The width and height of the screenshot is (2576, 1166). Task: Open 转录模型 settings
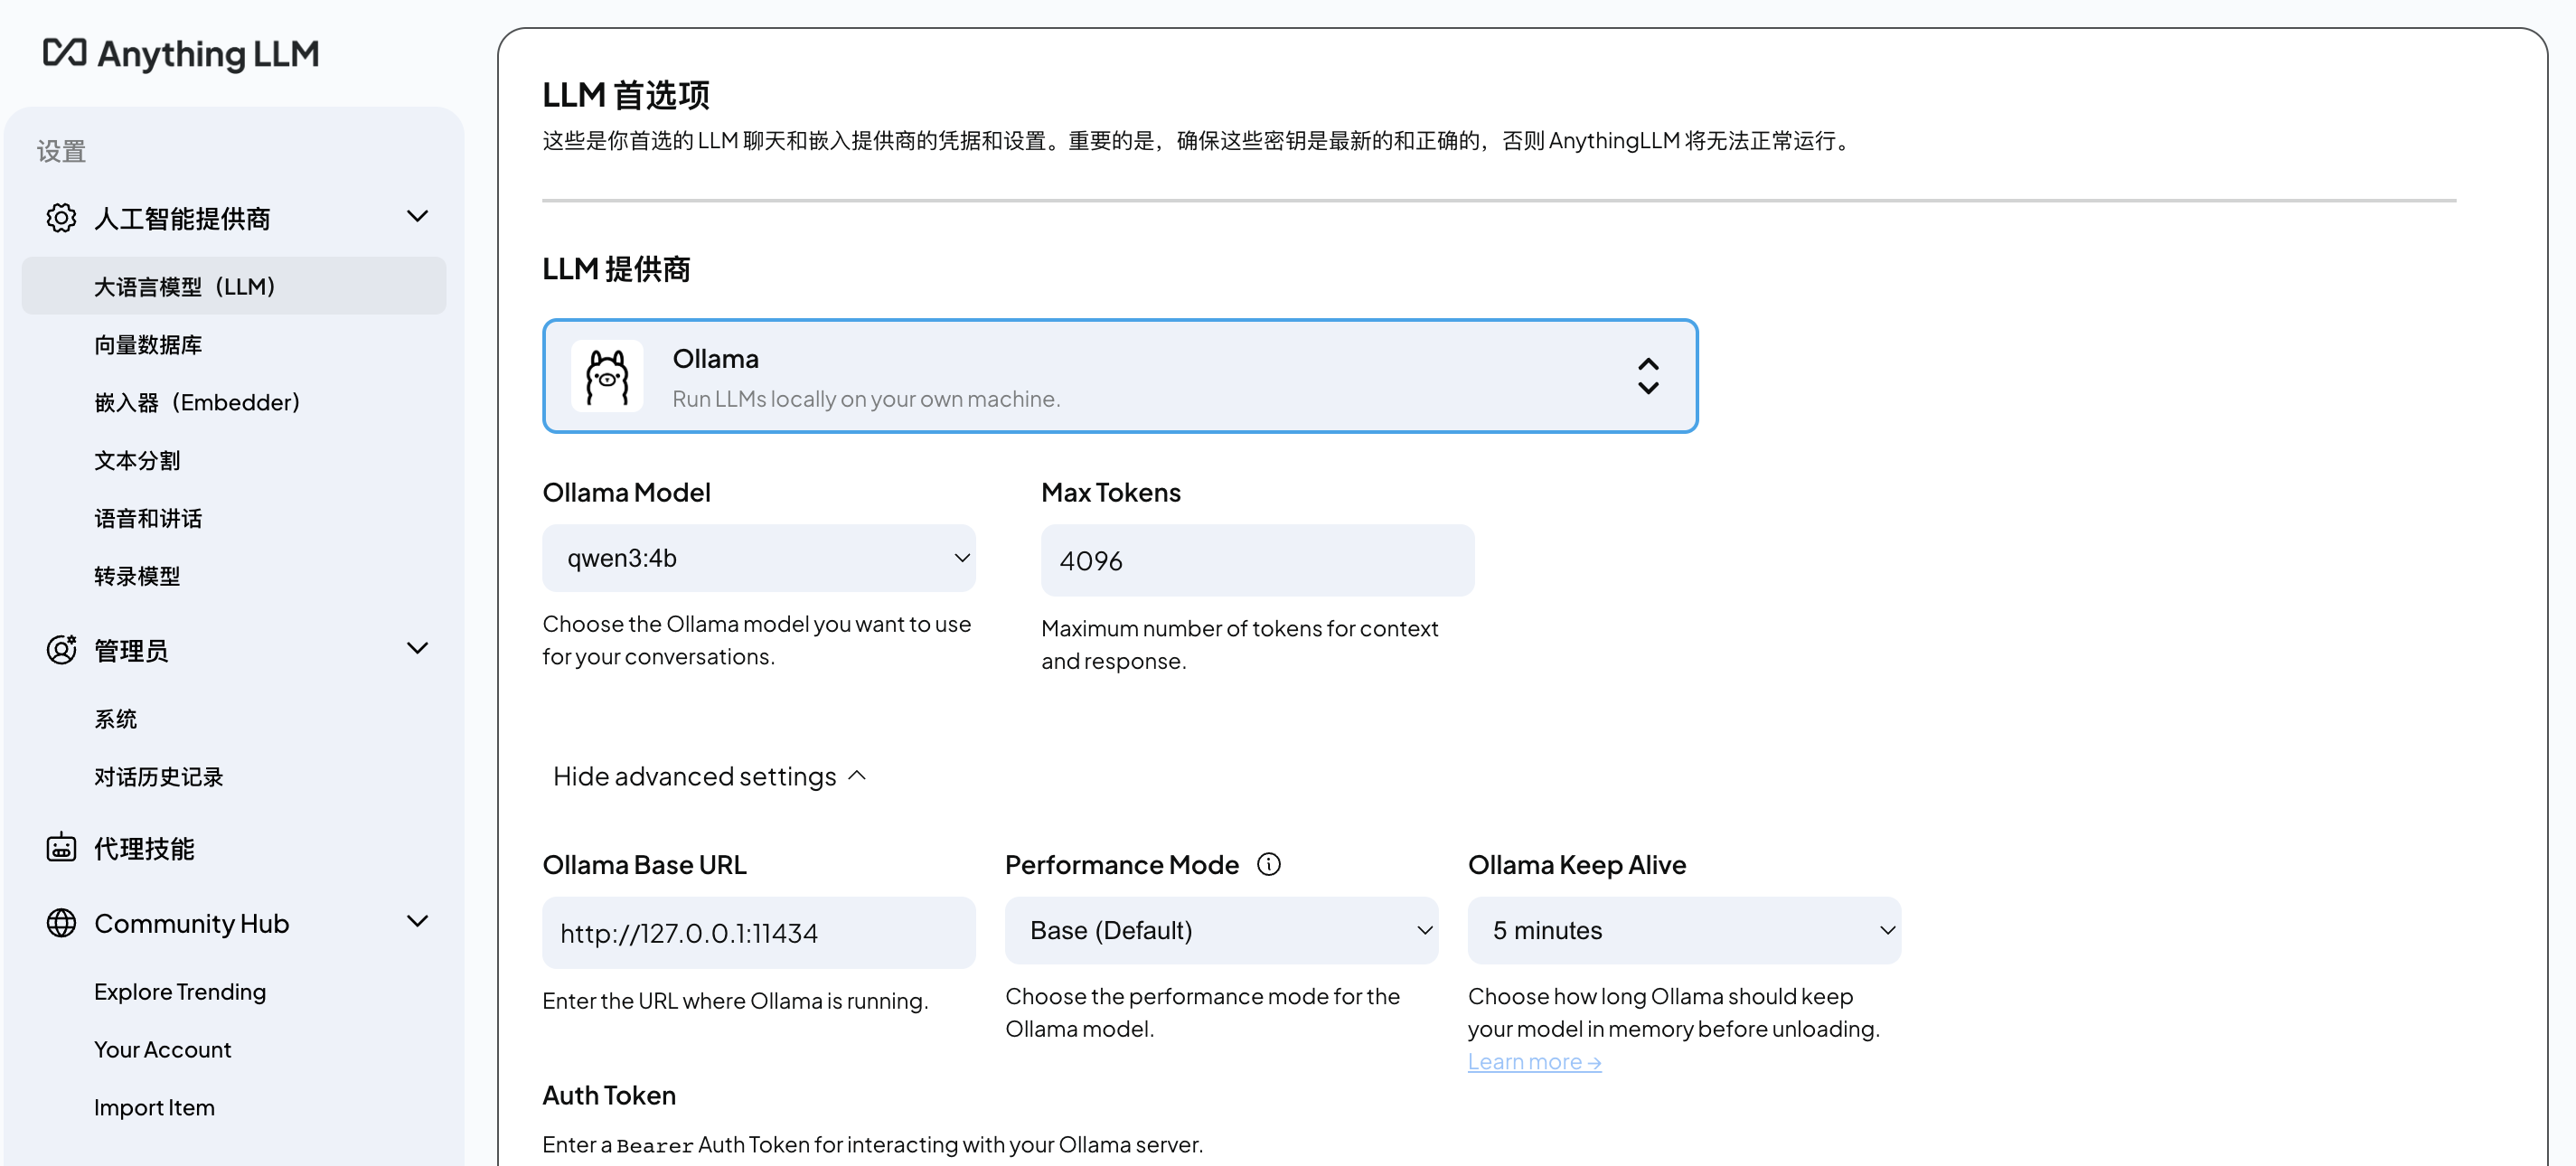pos(137,576)
